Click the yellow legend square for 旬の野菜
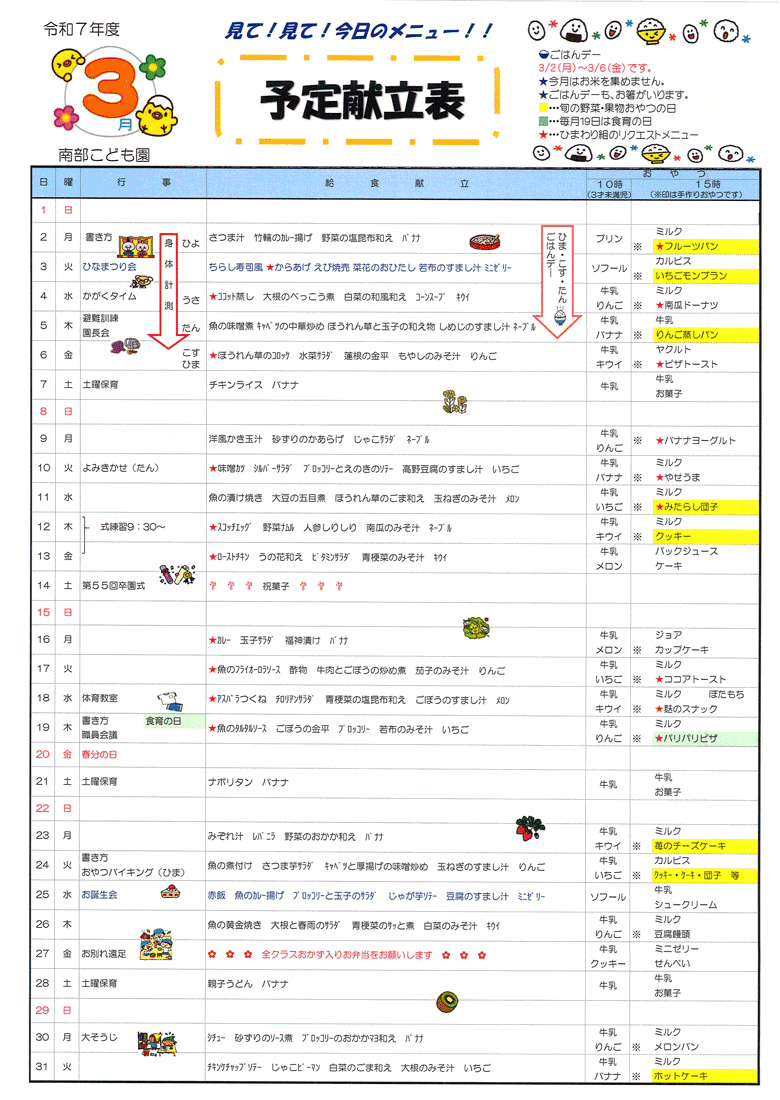 (x=543, y=106)
